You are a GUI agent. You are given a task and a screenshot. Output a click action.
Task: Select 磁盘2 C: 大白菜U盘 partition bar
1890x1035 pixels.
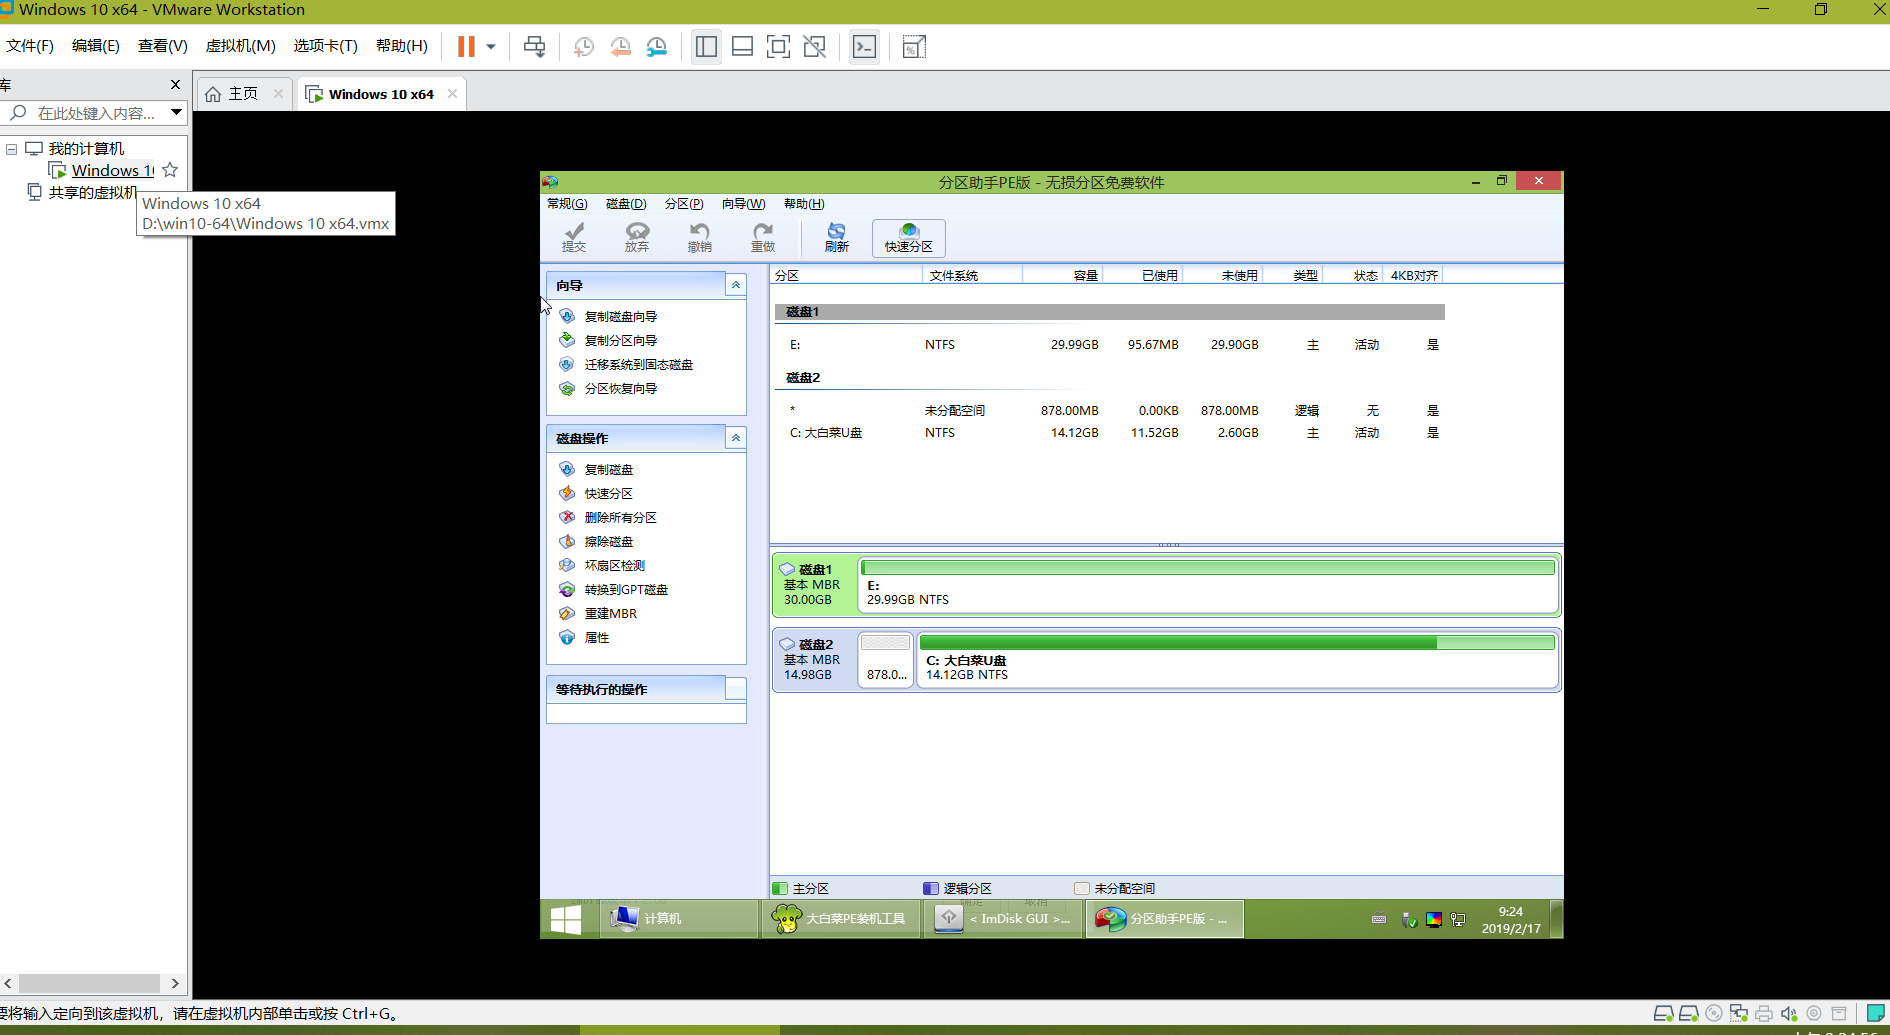coord(1238,659)
